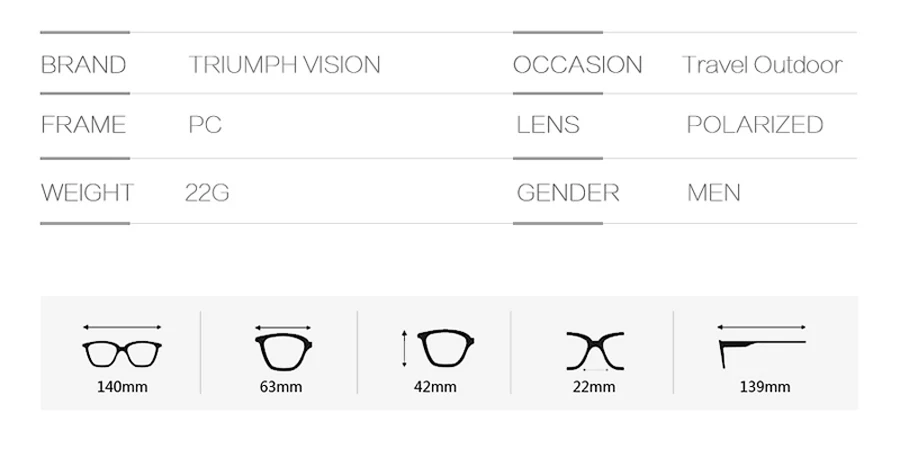
Task: Click the 22G weight value
Action: pos(207,192)
